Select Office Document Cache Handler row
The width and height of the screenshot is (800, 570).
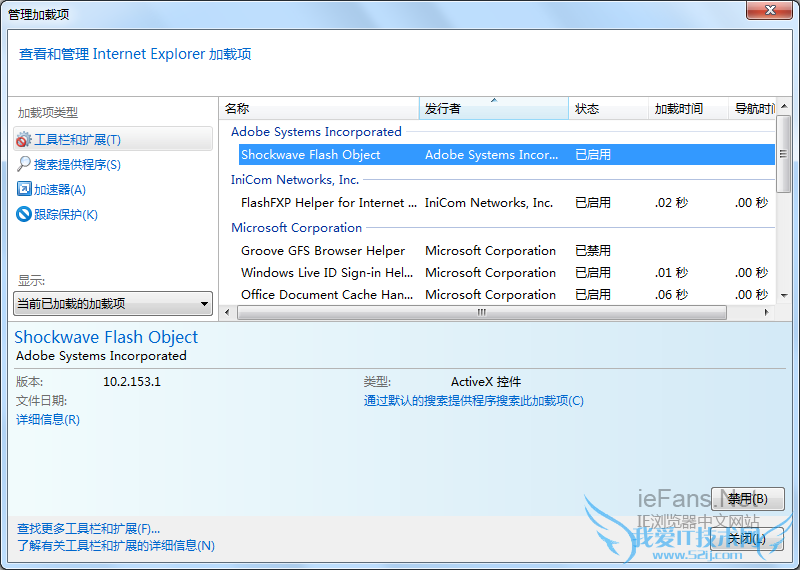[x=507, y=294]
